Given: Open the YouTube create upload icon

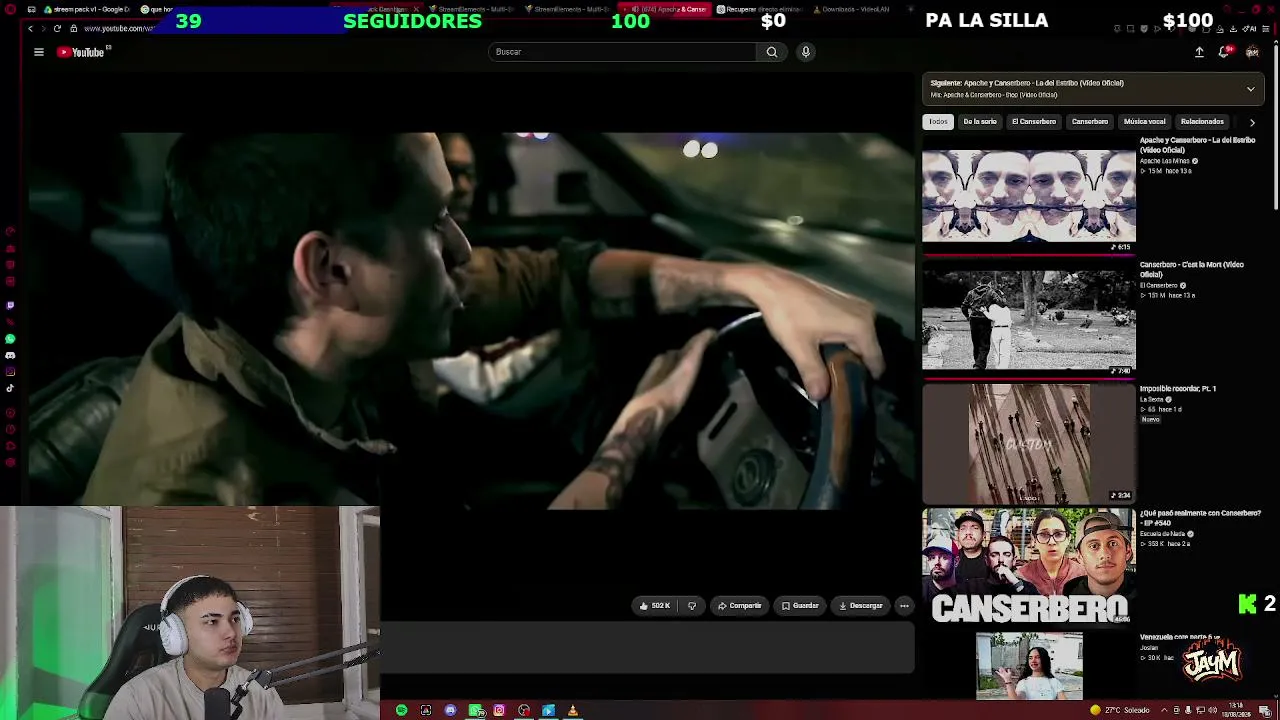Looking at the screenshot, I should pyautogui.click(x=1199, y=52).
